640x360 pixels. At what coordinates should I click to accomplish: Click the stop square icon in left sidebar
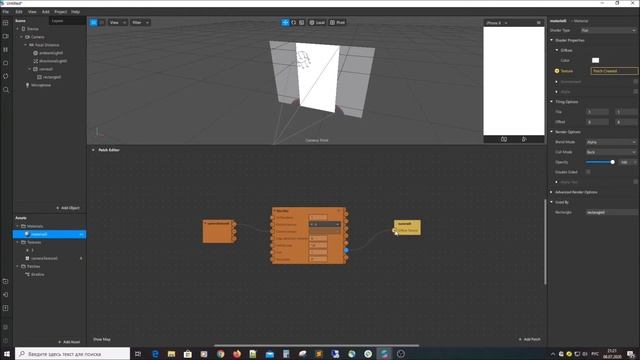click(x=6, y=63)
